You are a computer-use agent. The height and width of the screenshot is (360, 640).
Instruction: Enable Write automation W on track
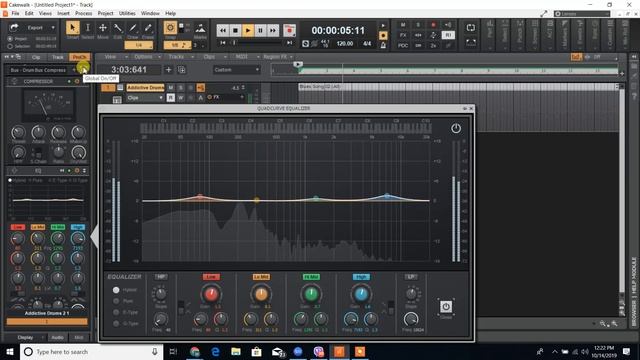[x=180, y=98]
